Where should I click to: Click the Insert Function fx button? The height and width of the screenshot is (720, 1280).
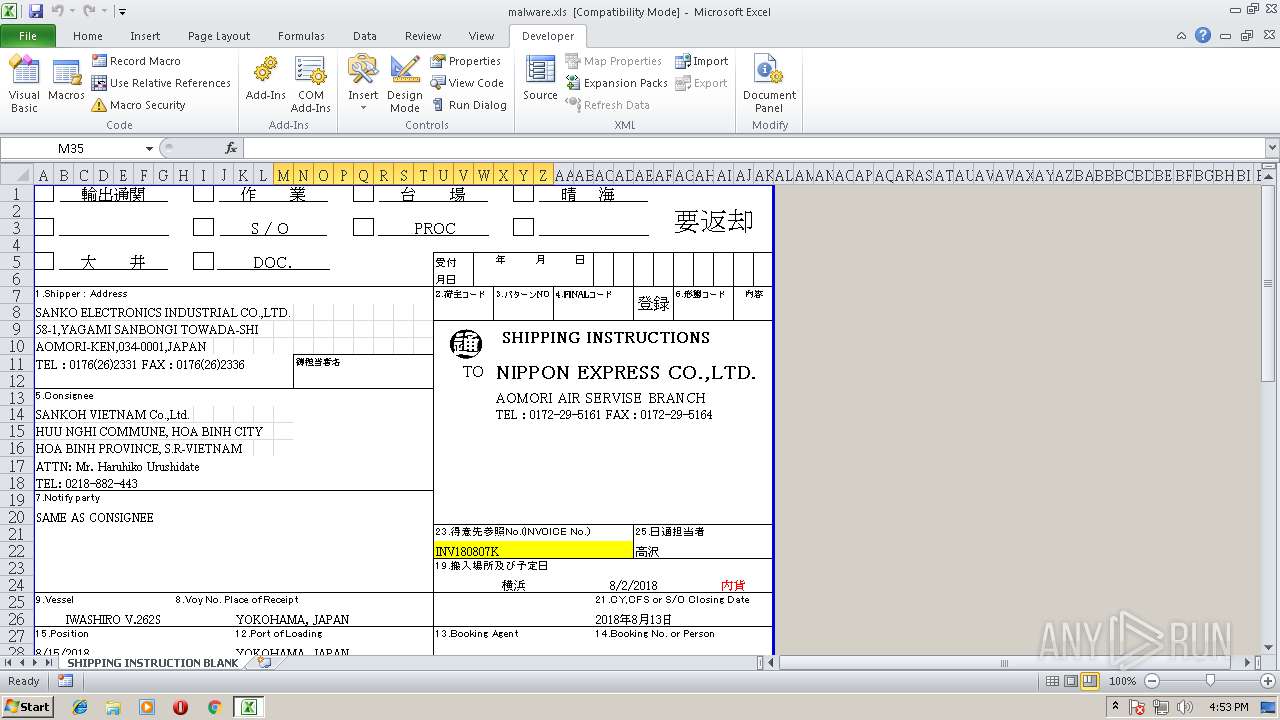[x=231, y=148]
